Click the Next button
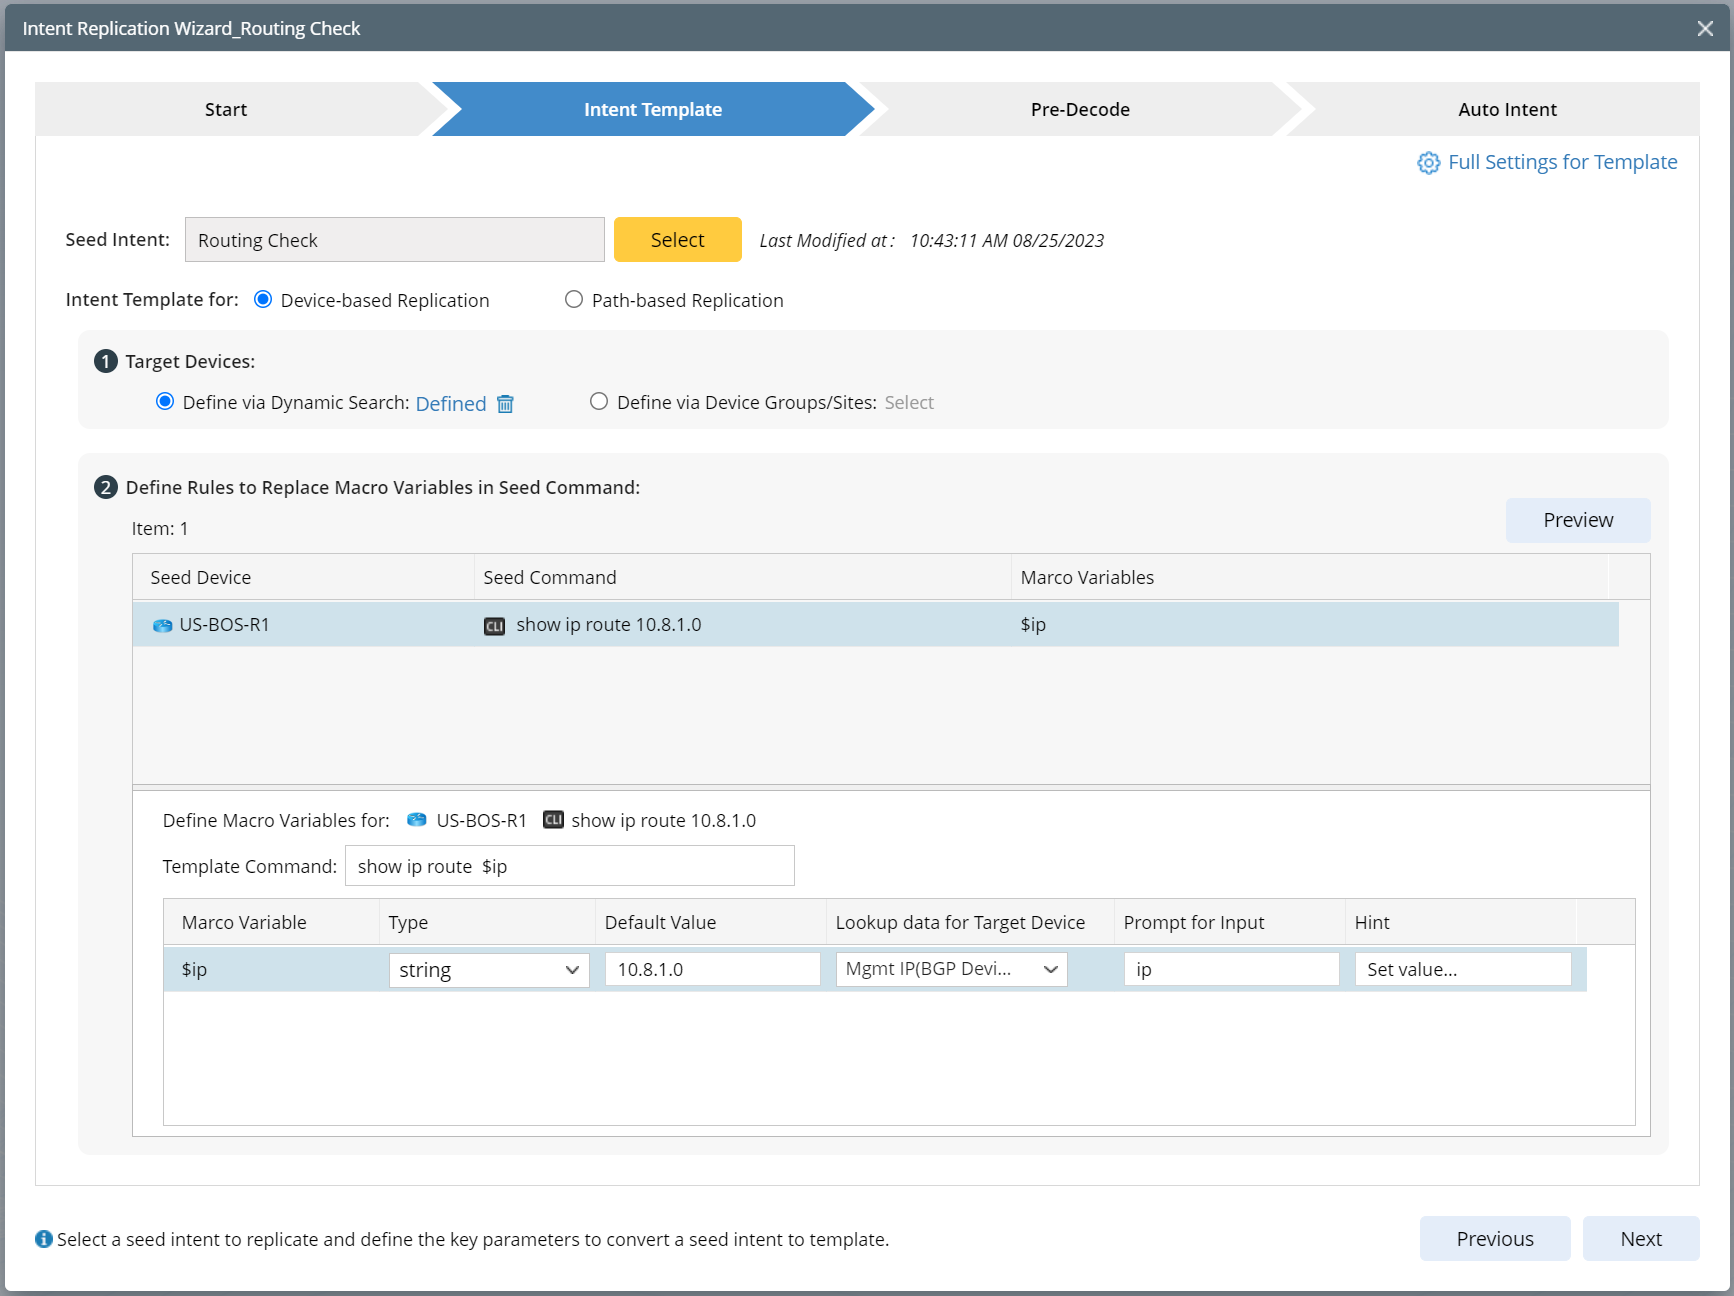 (x=1640, y=1238)
